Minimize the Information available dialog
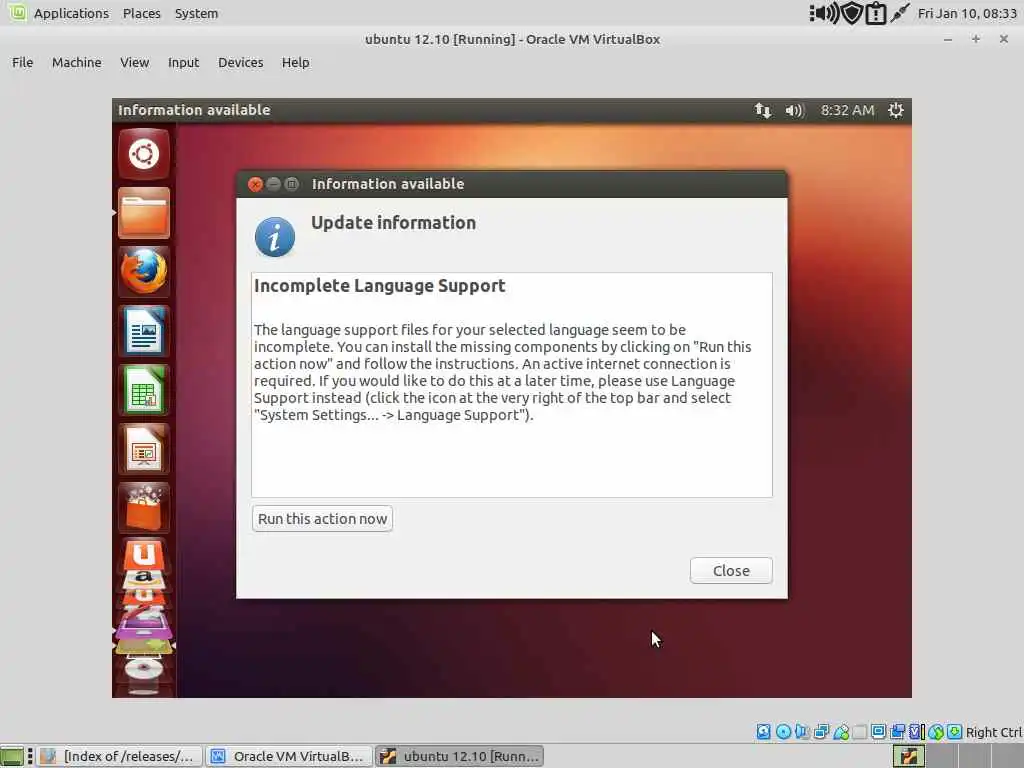Viewport: 1024px width, 768px height. (x=274, y=184)
